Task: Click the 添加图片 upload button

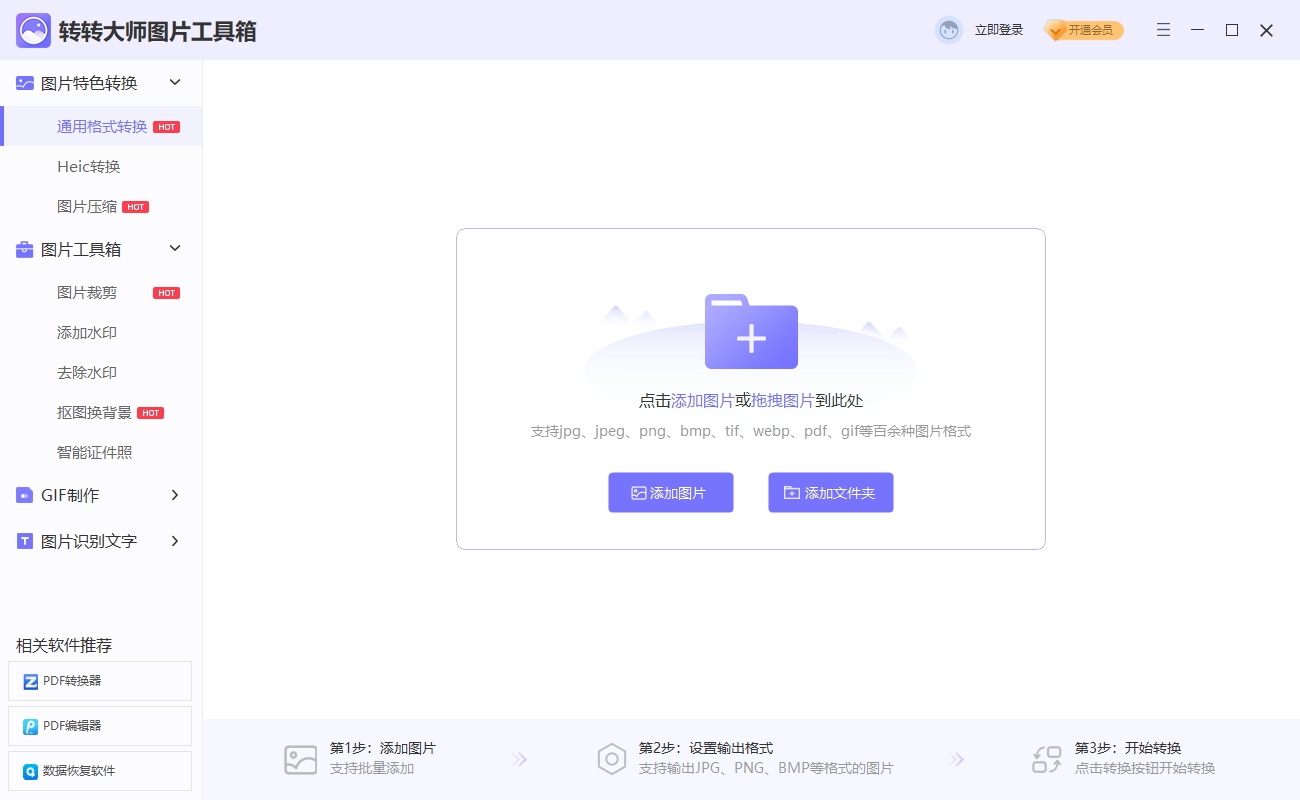Action: pos(670,492)
